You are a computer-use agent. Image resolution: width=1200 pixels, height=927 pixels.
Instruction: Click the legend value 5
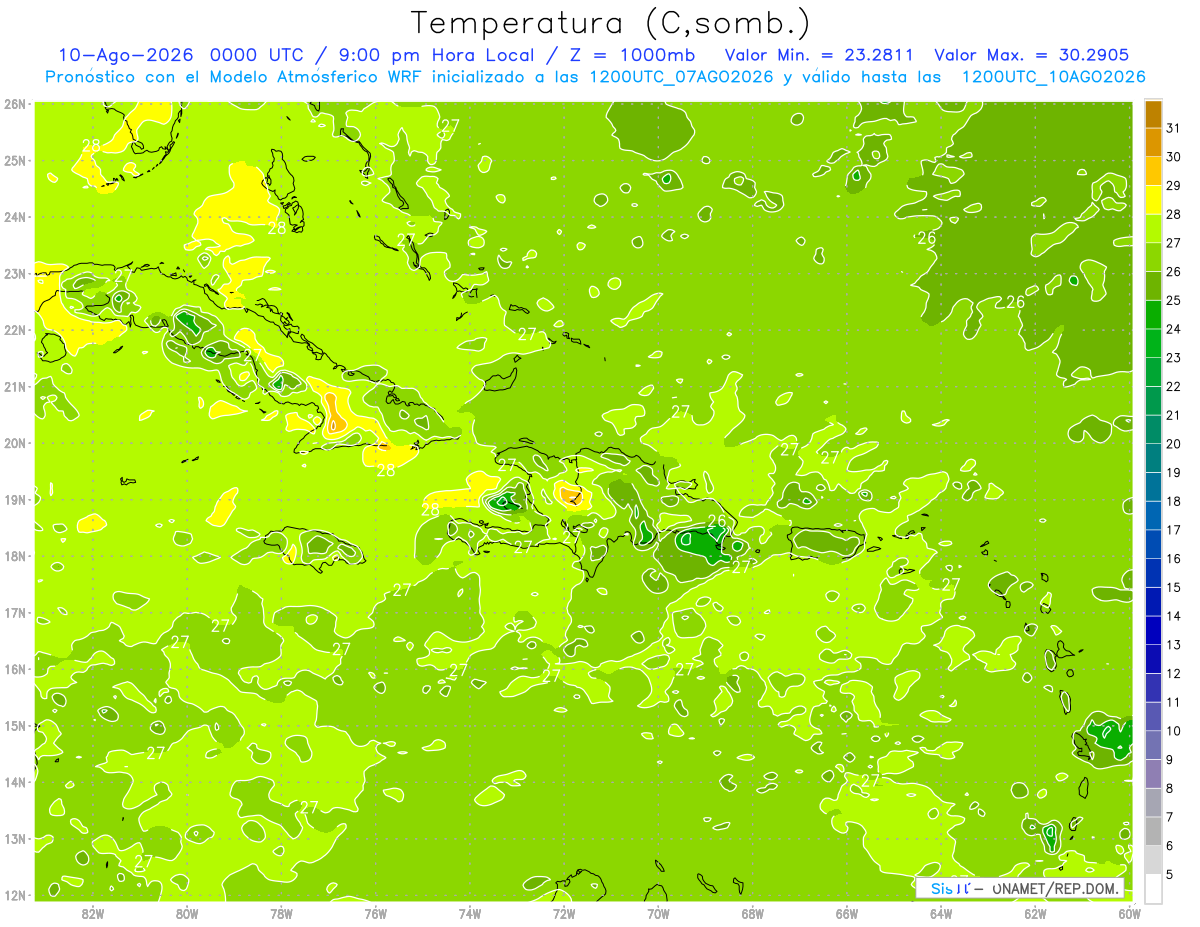coord(1170,875)
